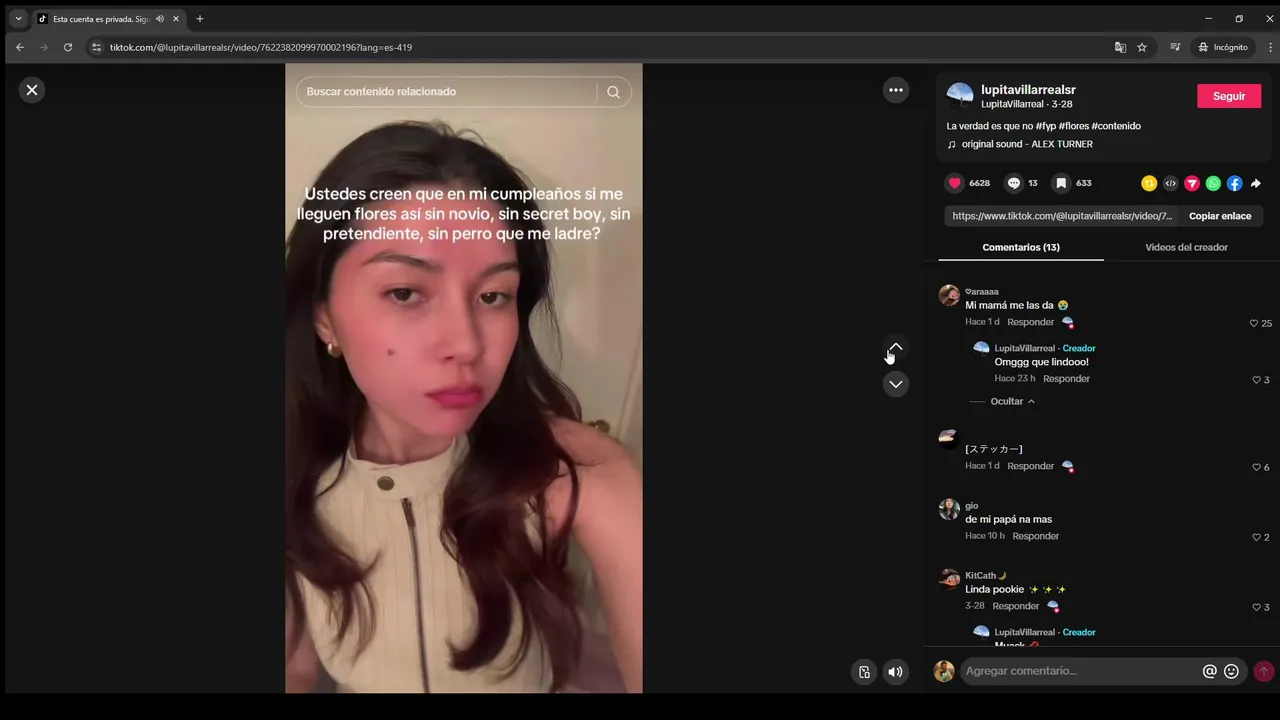Reply to the 'Linda pookie' comment
The width and height of the screenshot is (1280, 720).
point(1015,606)
